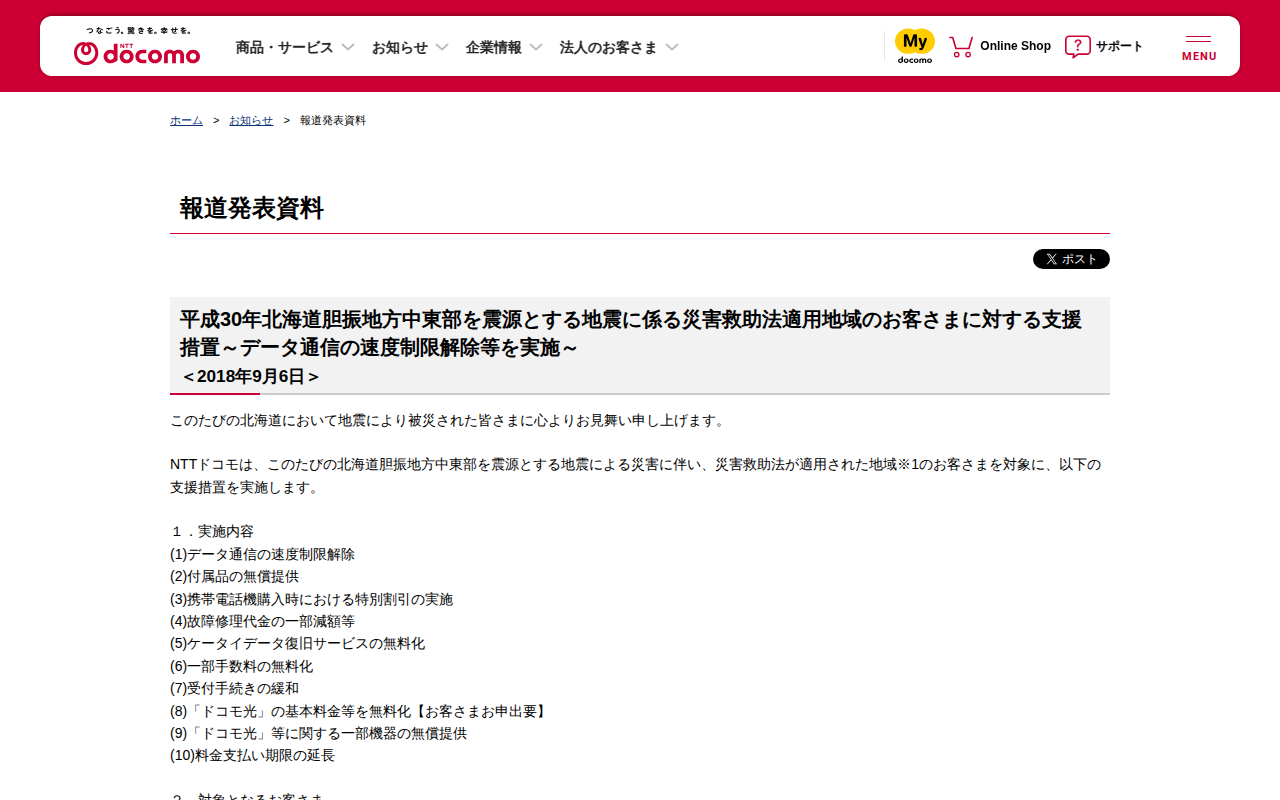Viewport: 1280px width, 800px height.
Task: Expand the お知らせ dropdown chevron
Action: click(442, 47)
